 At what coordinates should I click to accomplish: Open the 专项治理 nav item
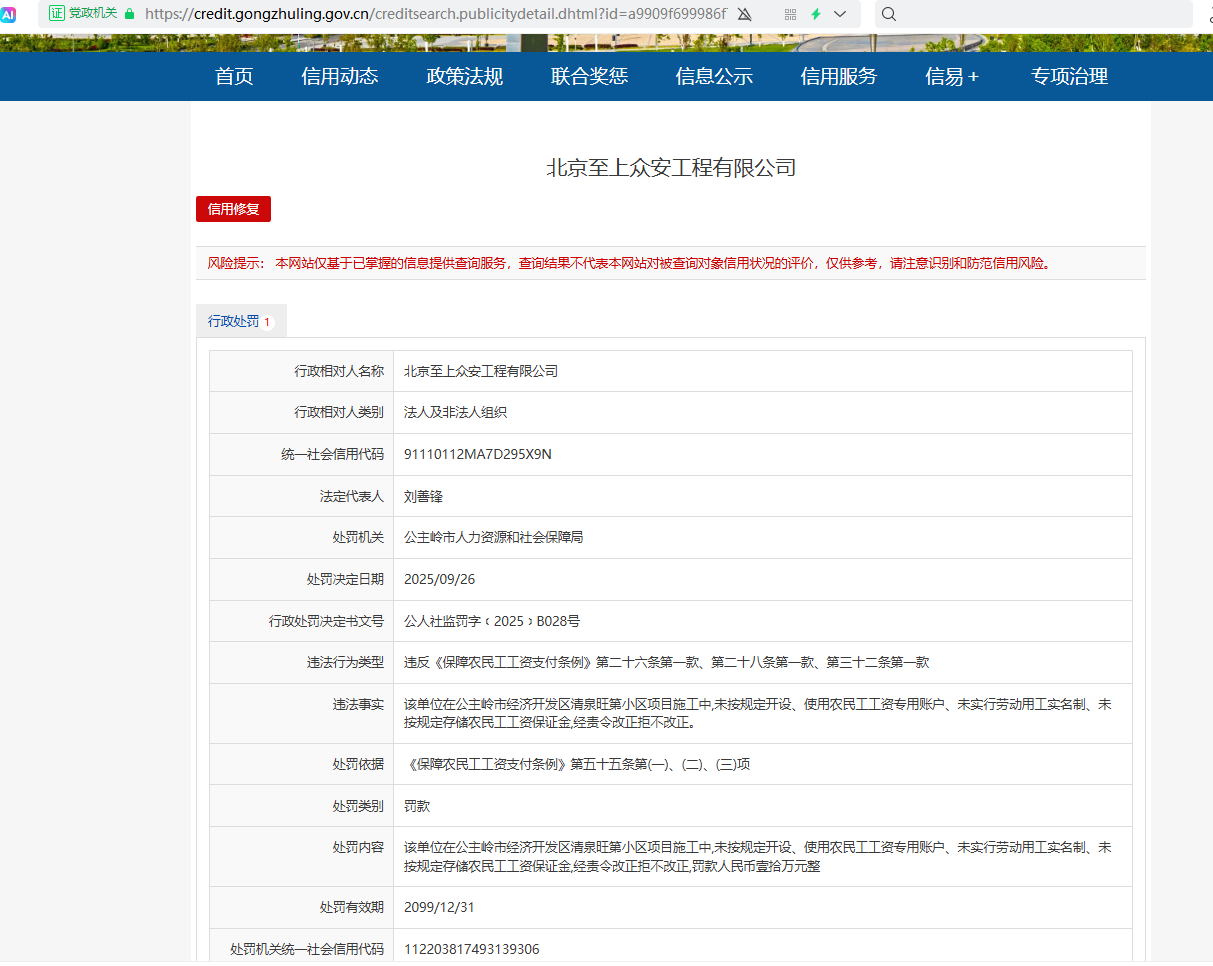coord(1070,77)
